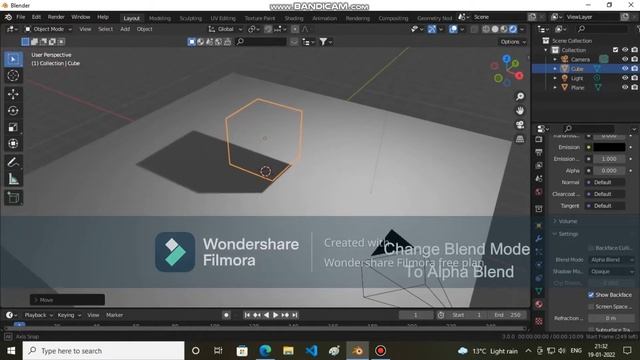
Task: Hide the Cube object with eye icon
Action: click(x=625, y=69)
